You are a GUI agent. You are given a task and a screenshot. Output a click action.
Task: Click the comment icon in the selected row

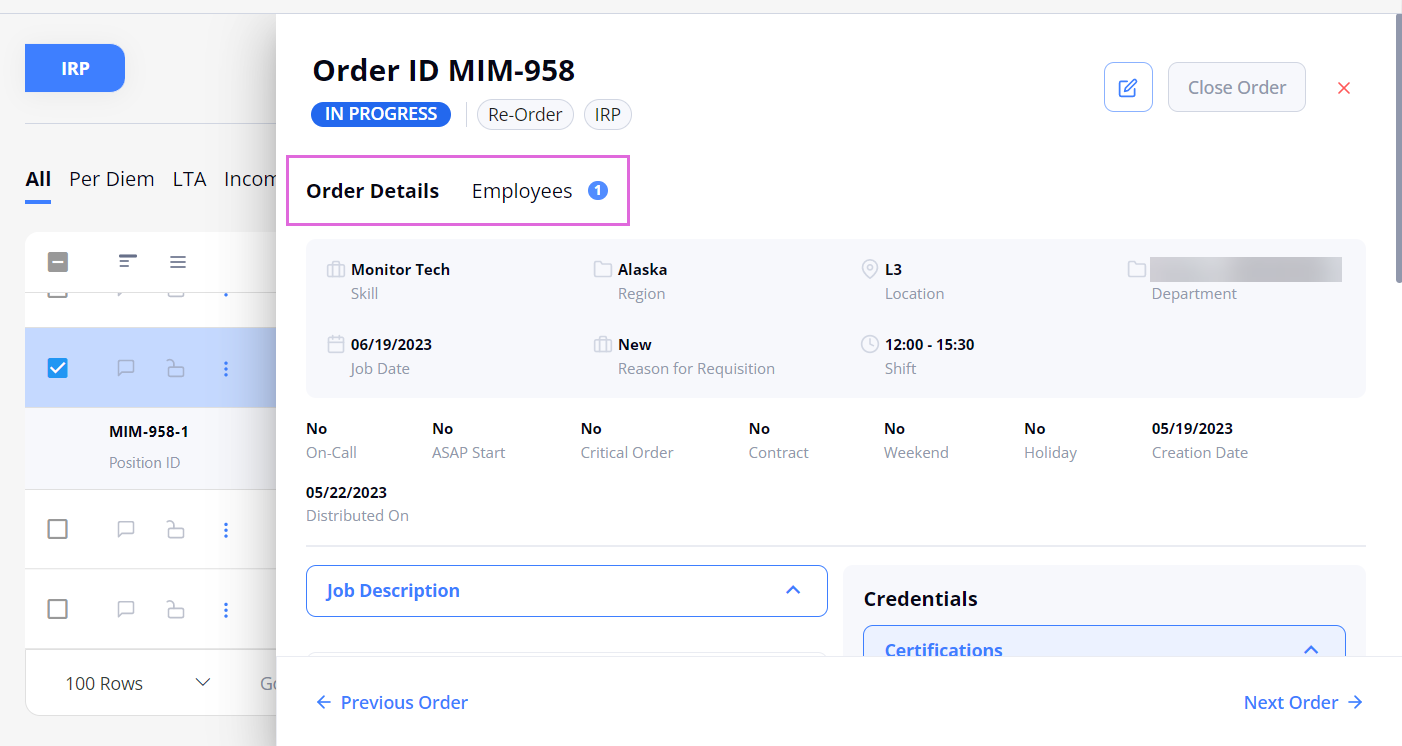[126, 368]
